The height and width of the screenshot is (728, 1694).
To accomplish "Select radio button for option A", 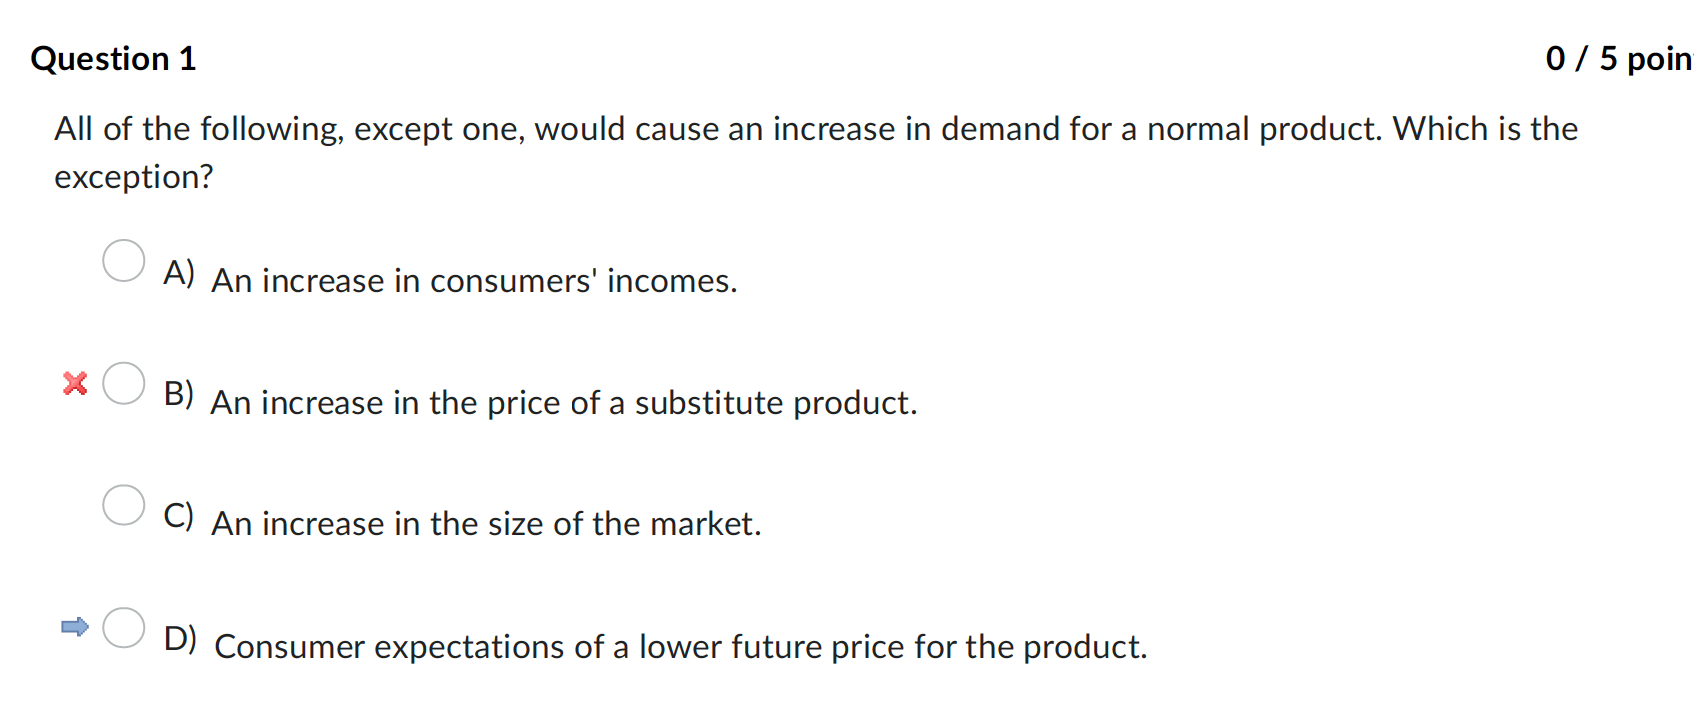I will pos(123,260).
